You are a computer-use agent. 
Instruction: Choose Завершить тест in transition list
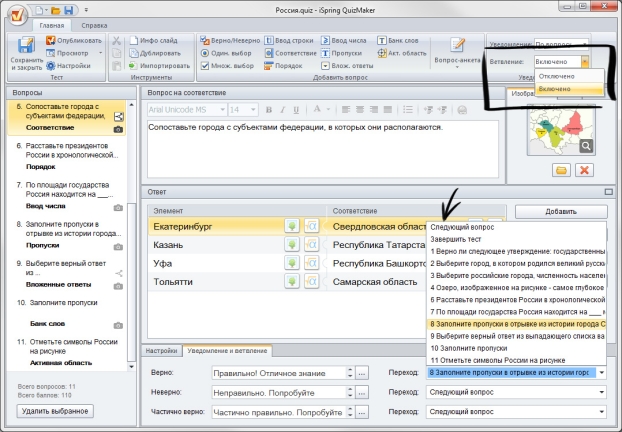(x=516, y=239)
